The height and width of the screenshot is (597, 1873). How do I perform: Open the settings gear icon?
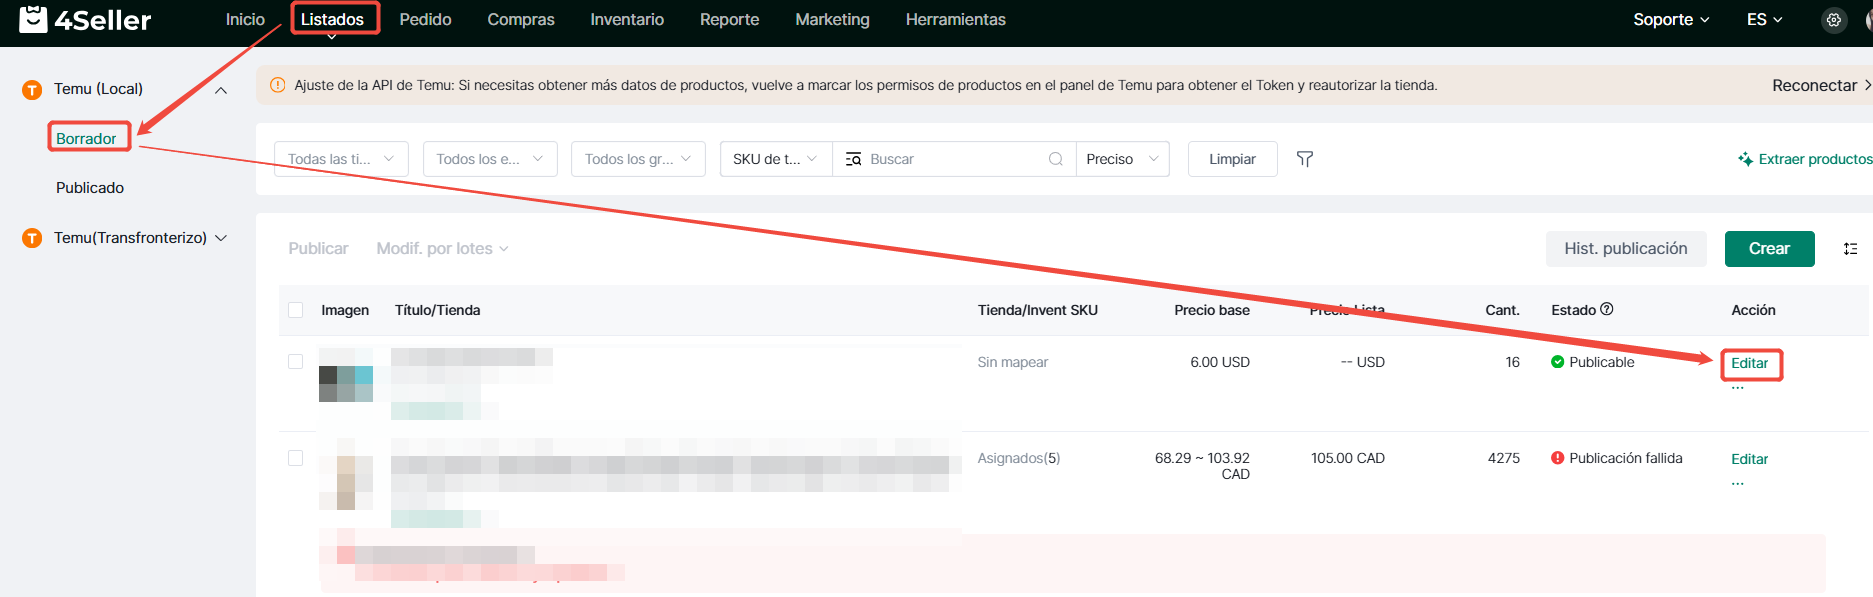pyautogui.click(x=1834, y=20)
